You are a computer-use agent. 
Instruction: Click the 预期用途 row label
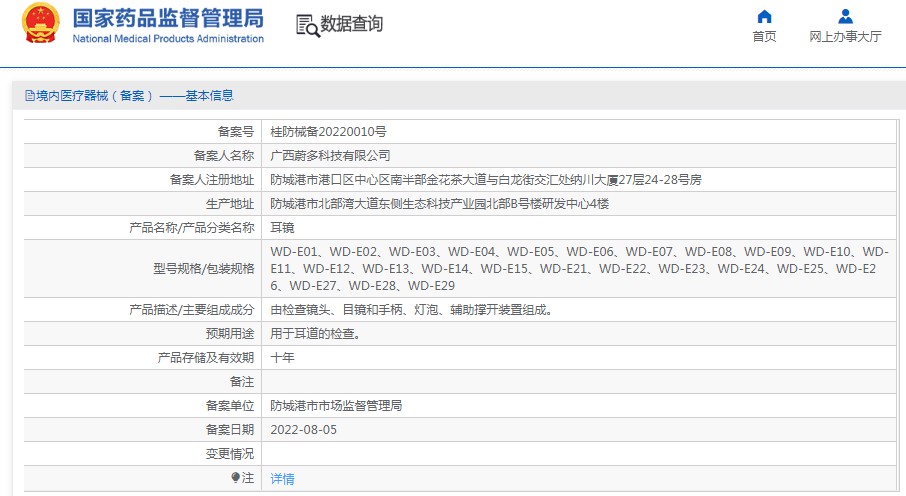point(230,334)
